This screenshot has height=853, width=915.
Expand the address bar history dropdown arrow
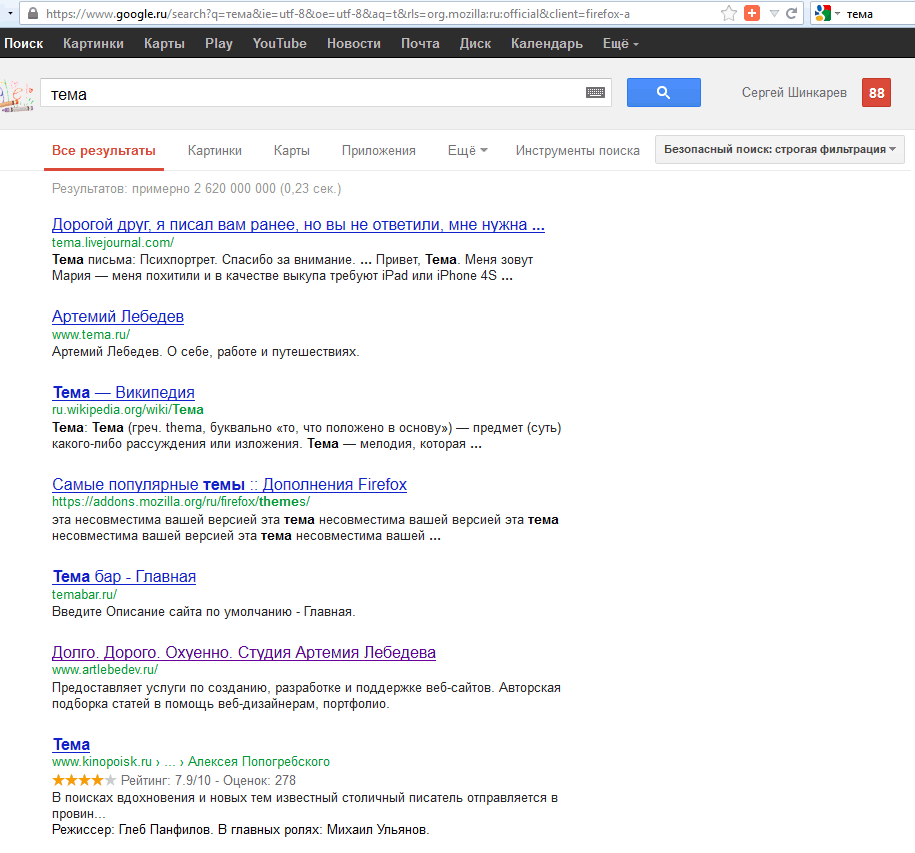click(774, 14)
